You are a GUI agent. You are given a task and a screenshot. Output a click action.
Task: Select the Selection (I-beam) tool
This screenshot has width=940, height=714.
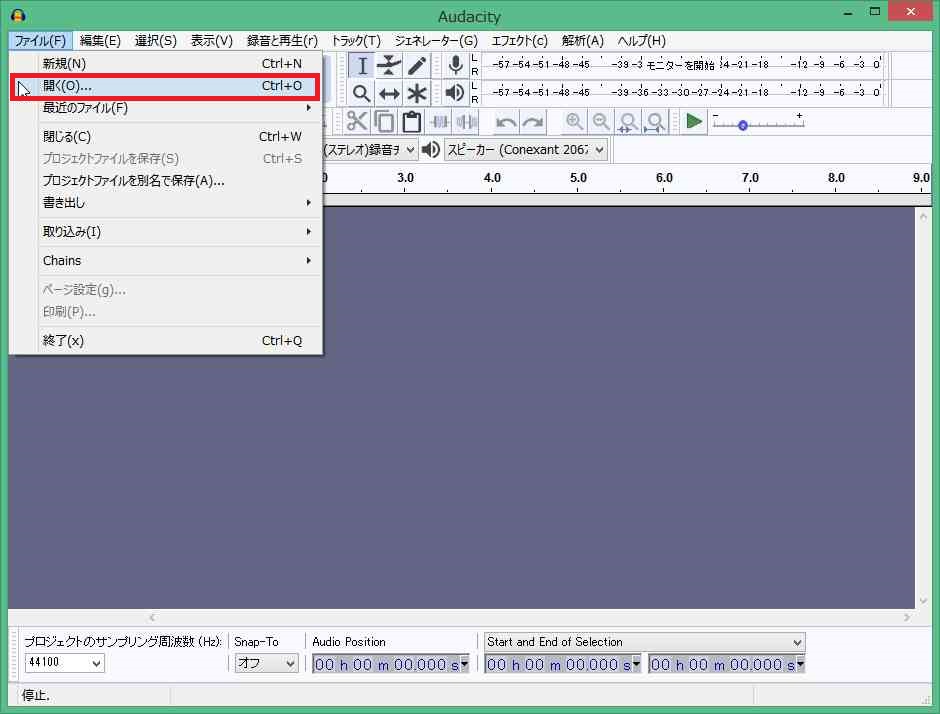[x=361, y=65]
